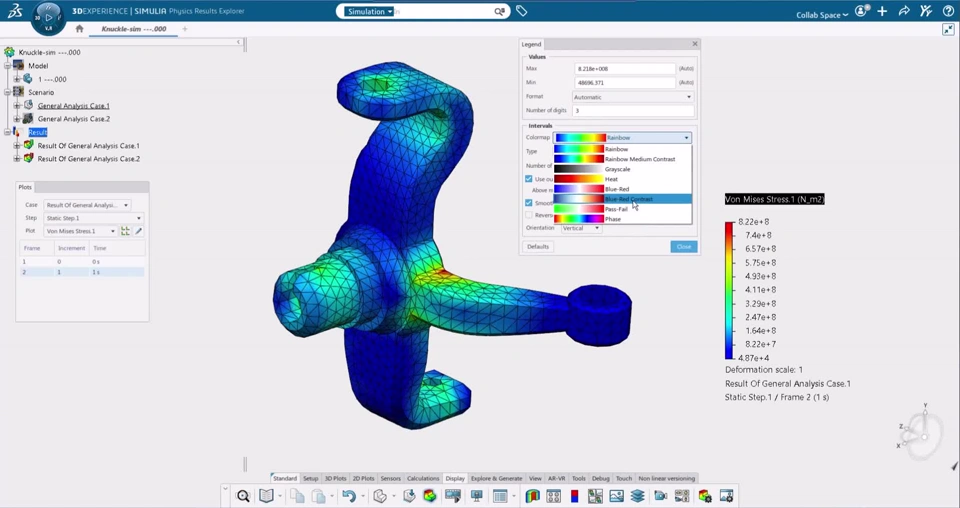Click the Max value input field

[x=624, y=69]
